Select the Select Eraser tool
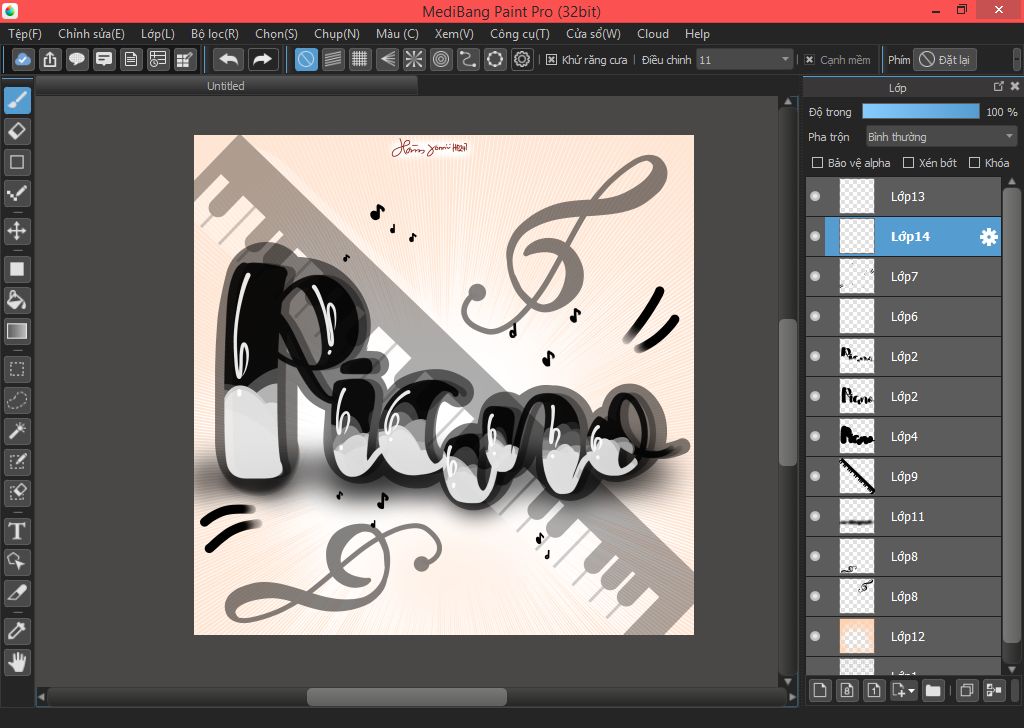 (x=17, y=493)
